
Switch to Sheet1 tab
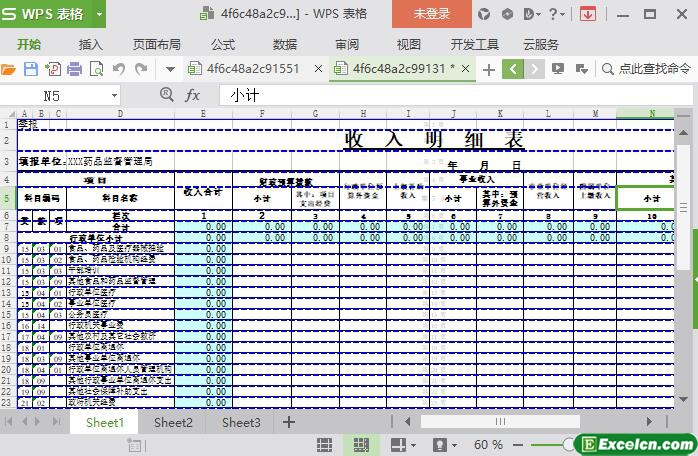[x=105, y=422]
